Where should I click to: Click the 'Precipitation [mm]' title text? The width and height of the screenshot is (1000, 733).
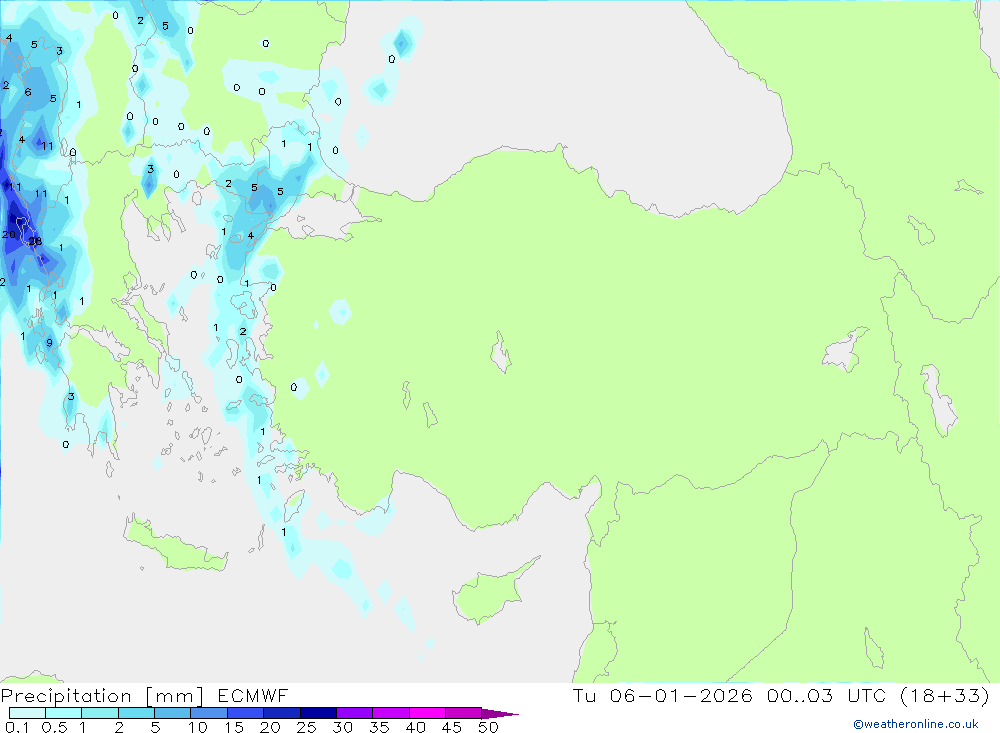102,696
